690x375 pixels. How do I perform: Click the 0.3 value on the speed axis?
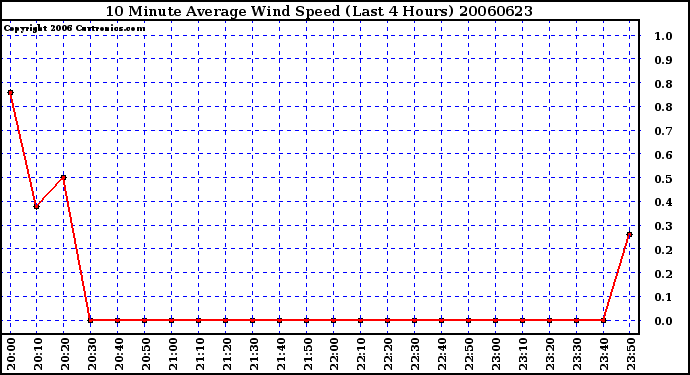(663, 226)
